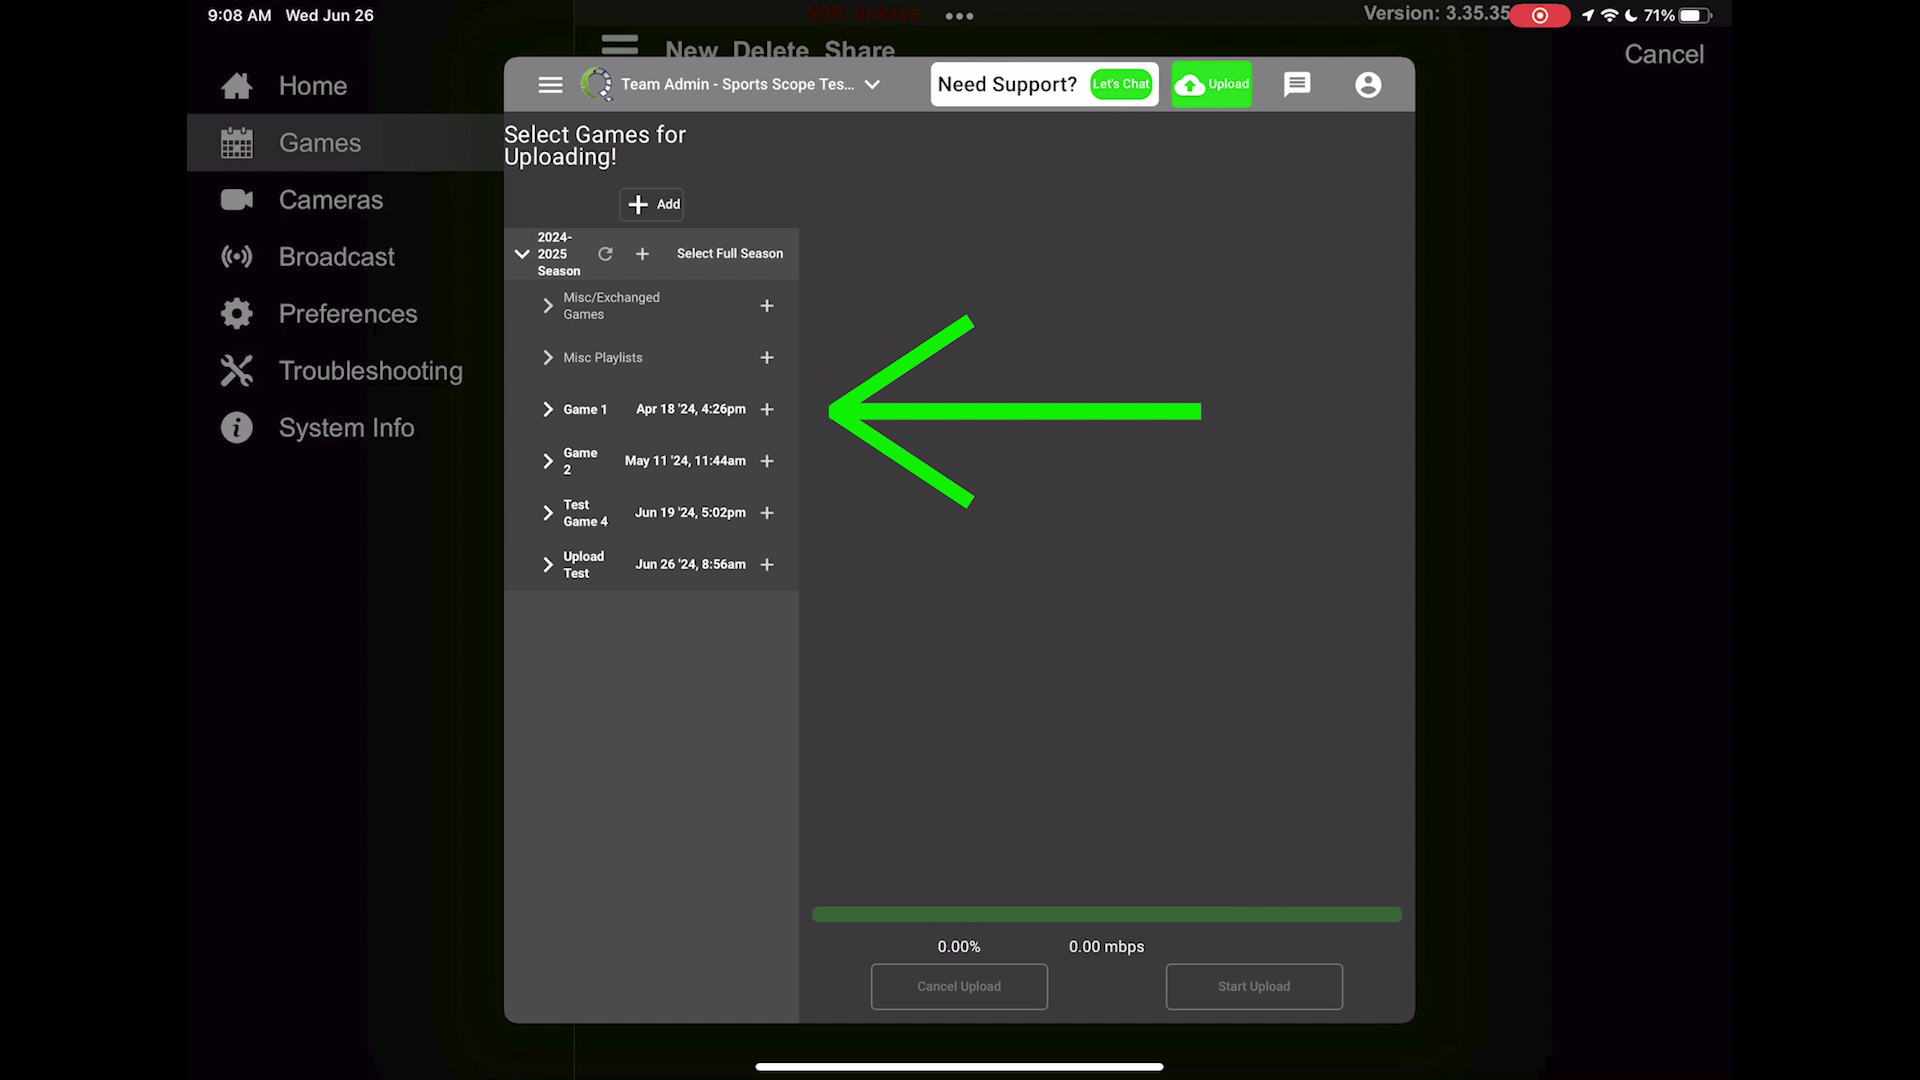Viewport: 1920px width, 1080px height.
Task: Open Games in the sidebar
Action: [345, 143]
